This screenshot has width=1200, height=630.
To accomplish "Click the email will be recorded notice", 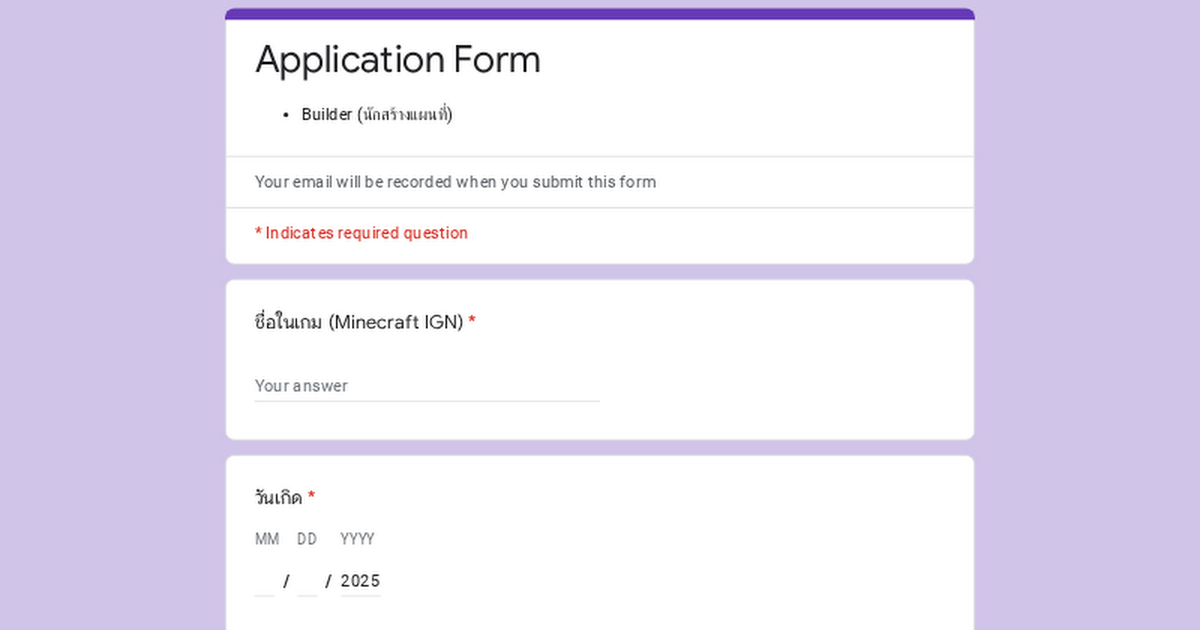I will coord(455,182).
